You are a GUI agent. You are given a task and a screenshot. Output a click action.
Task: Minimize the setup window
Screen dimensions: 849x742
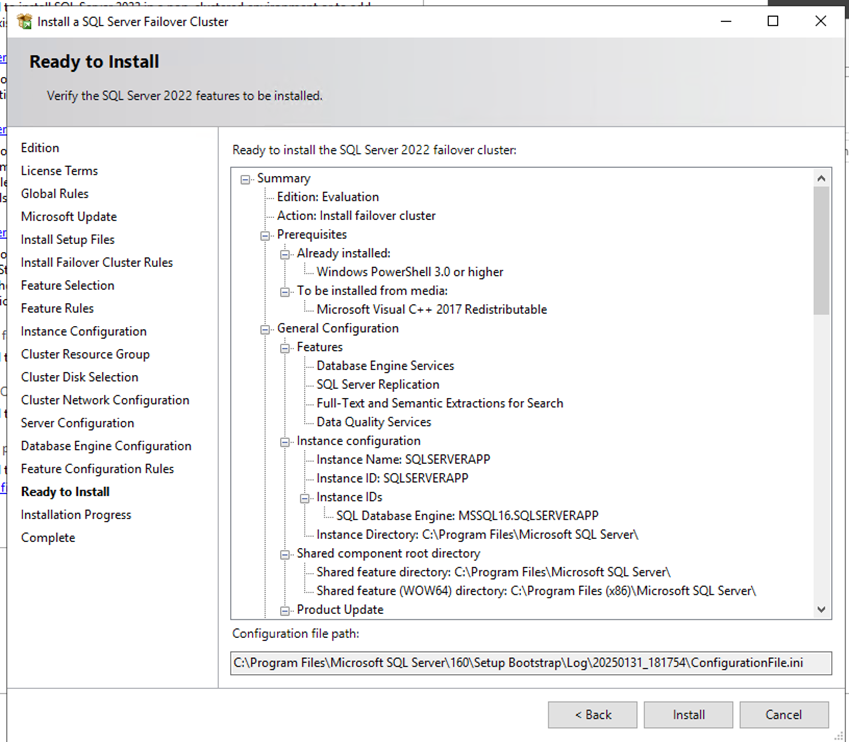click(726, 21)
